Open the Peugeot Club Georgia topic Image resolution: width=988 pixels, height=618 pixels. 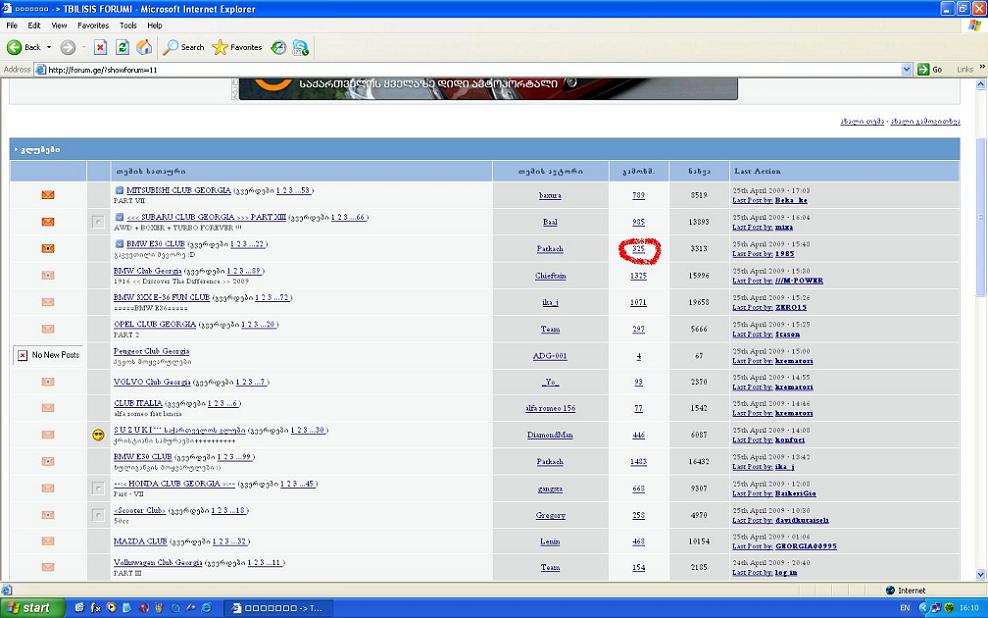click(151, 351)
